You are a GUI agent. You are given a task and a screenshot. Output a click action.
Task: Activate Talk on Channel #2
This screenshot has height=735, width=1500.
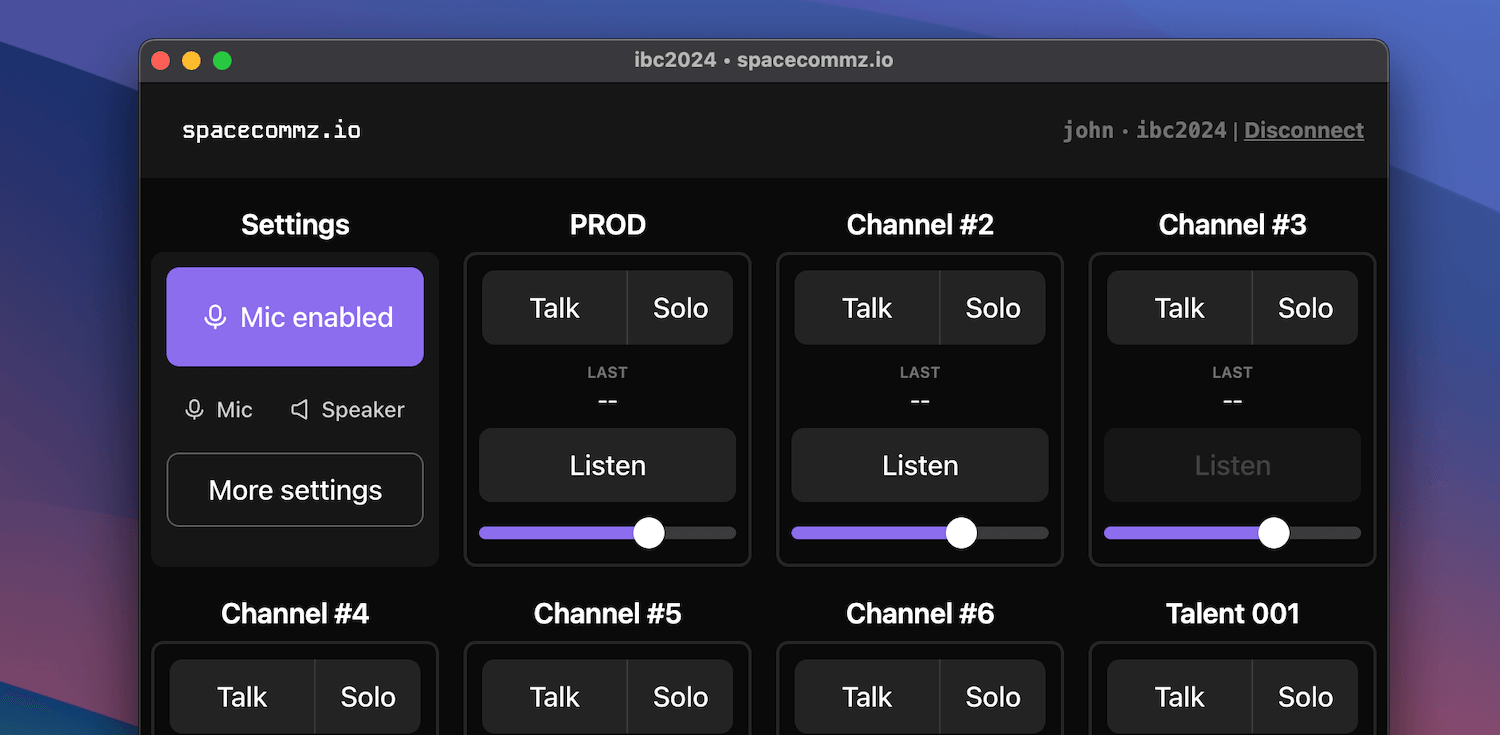pyautogui.click(x=866, y=307)
